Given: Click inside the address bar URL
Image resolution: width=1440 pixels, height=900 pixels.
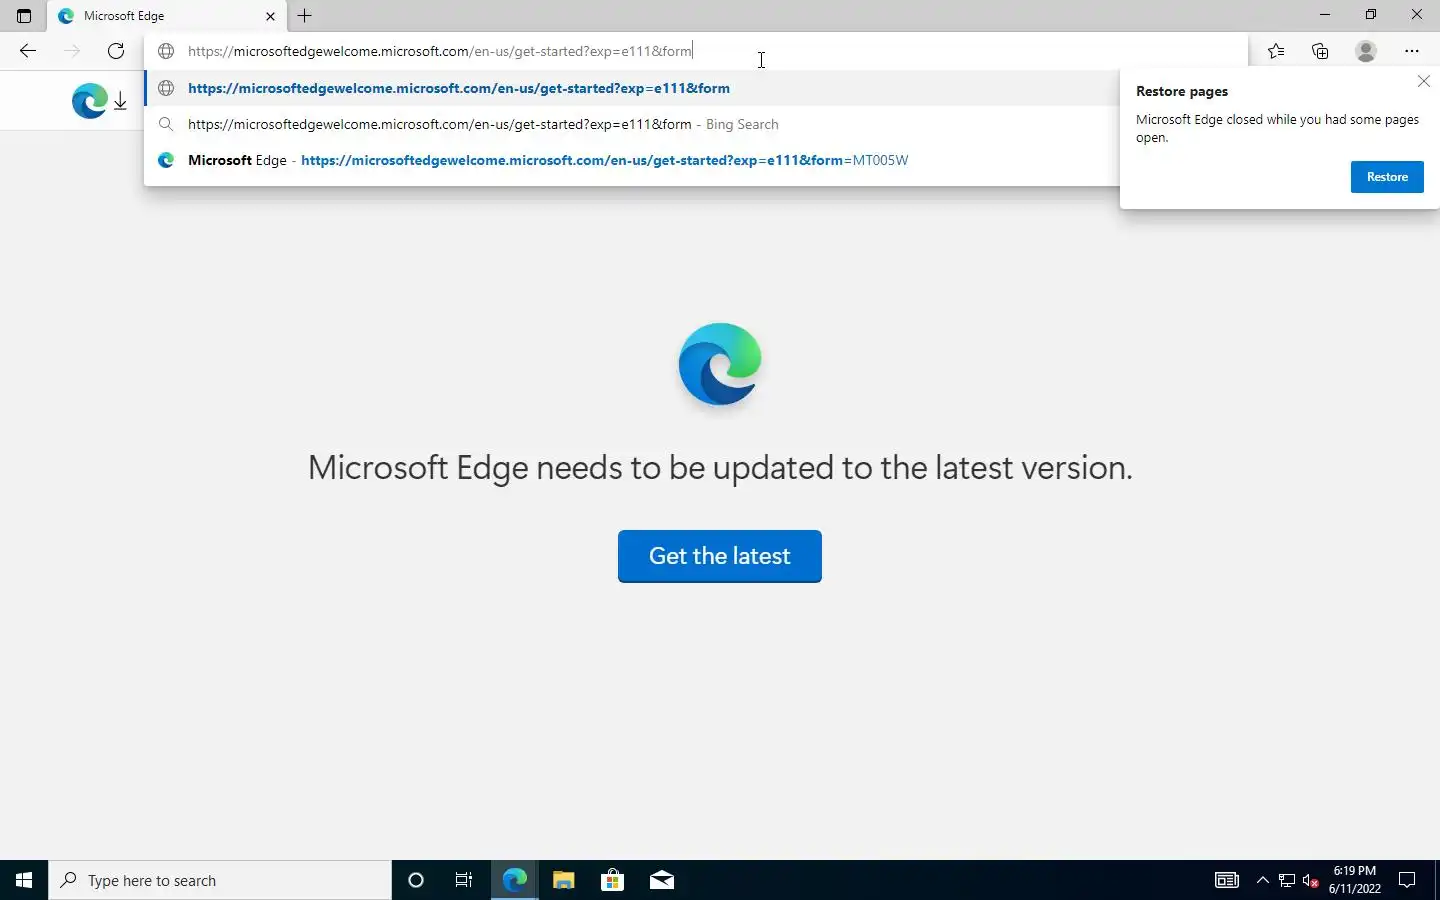Looking at the screenshot, I should coord(695,51).
